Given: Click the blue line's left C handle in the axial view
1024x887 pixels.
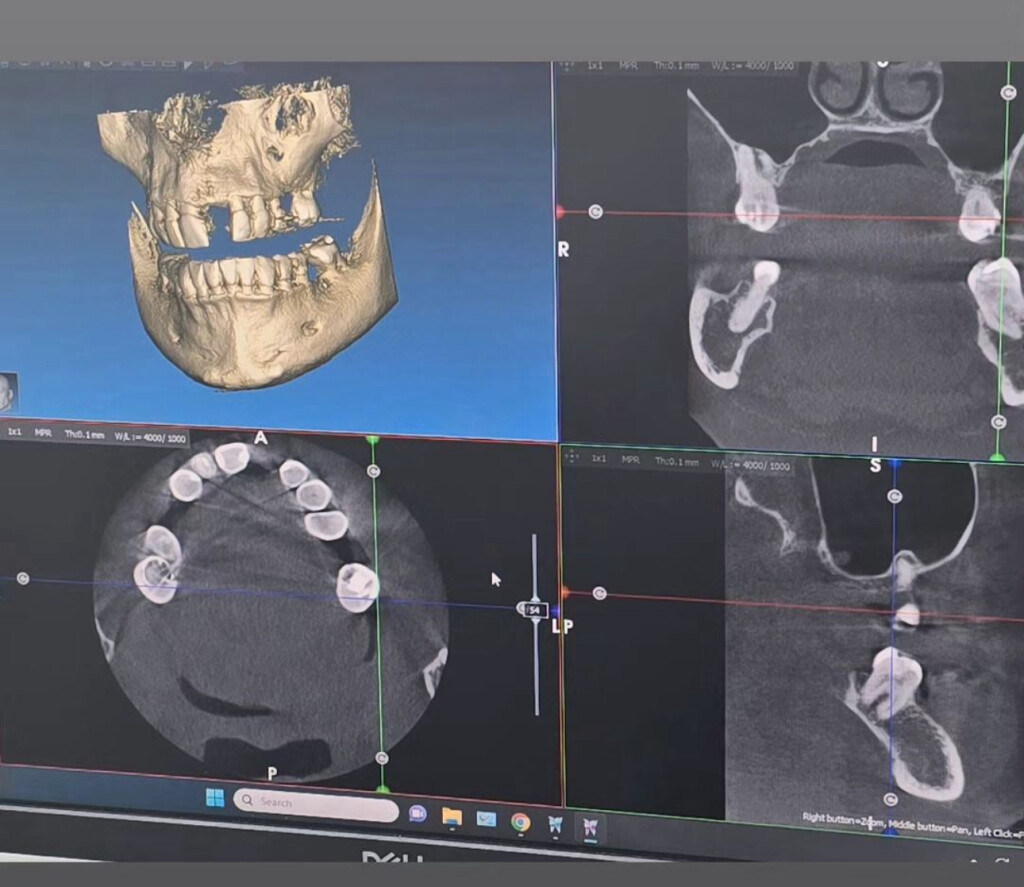Looking at the screenshot, I should tap(23, 579).
